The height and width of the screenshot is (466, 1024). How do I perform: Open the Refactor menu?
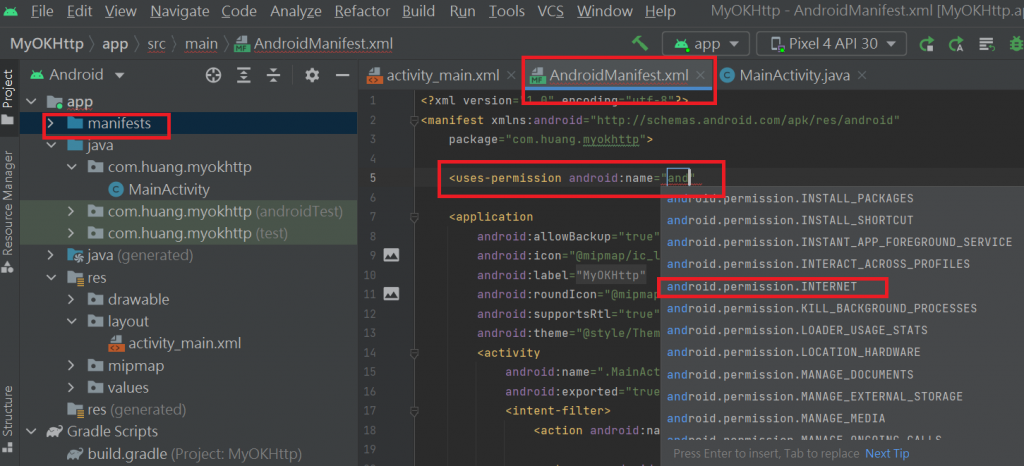pyautogui.click(x=362, y=11)
